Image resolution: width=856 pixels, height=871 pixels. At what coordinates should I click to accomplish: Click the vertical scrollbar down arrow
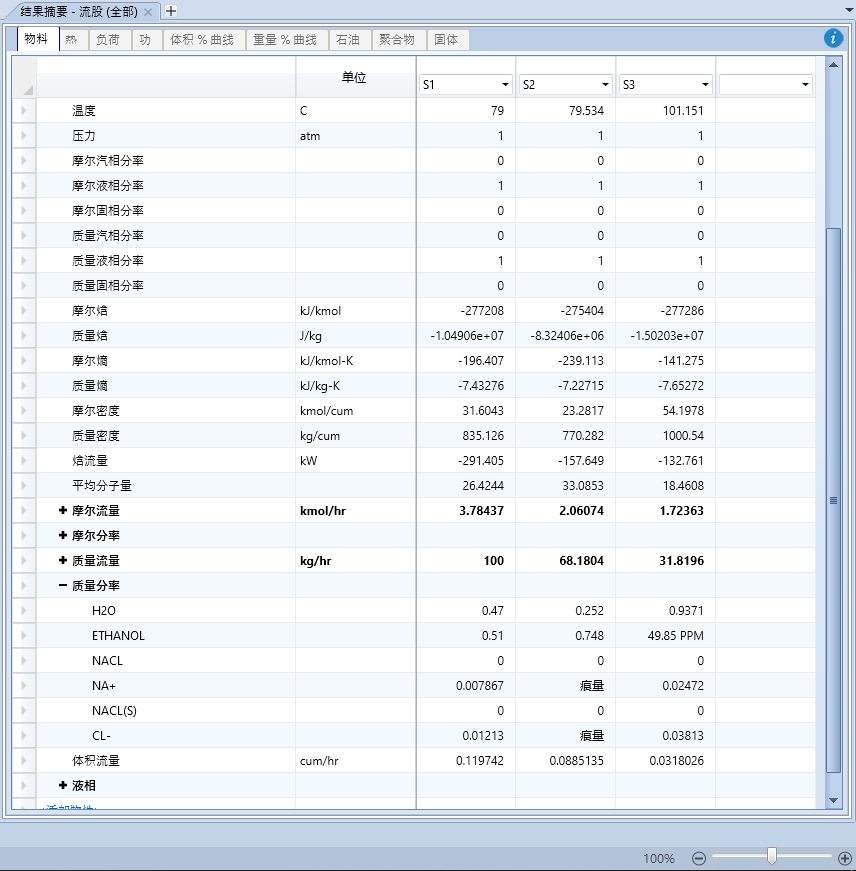(x=834, y=800)
